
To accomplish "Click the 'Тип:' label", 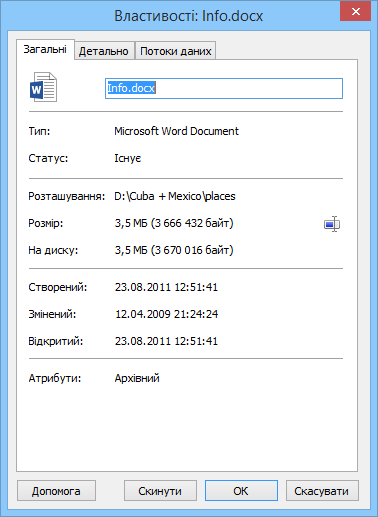I will [x=39, y=131].
